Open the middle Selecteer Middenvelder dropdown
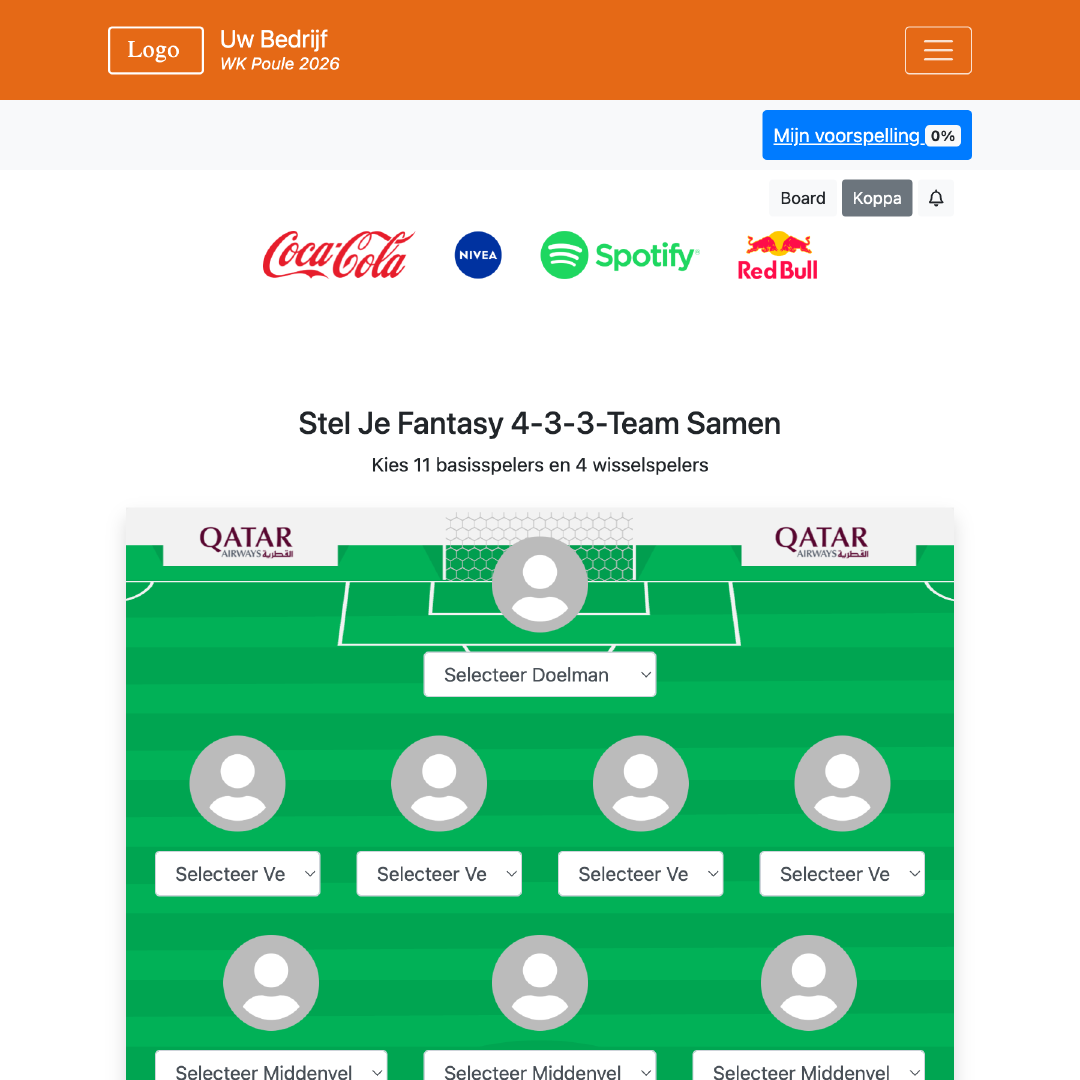The image size is (1080, 1080). coord(540,1070)
